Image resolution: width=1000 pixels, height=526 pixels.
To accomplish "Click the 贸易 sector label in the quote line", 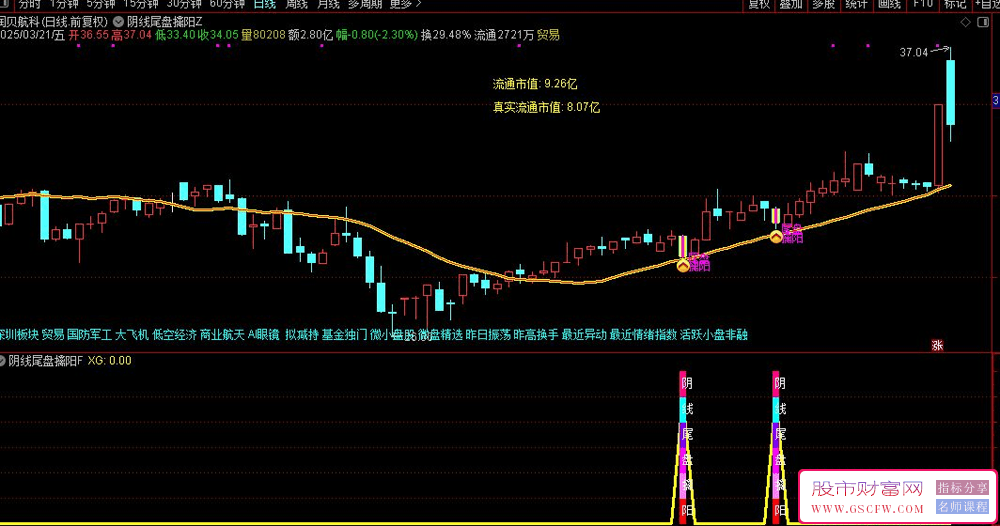I will [x=548, y=35].
